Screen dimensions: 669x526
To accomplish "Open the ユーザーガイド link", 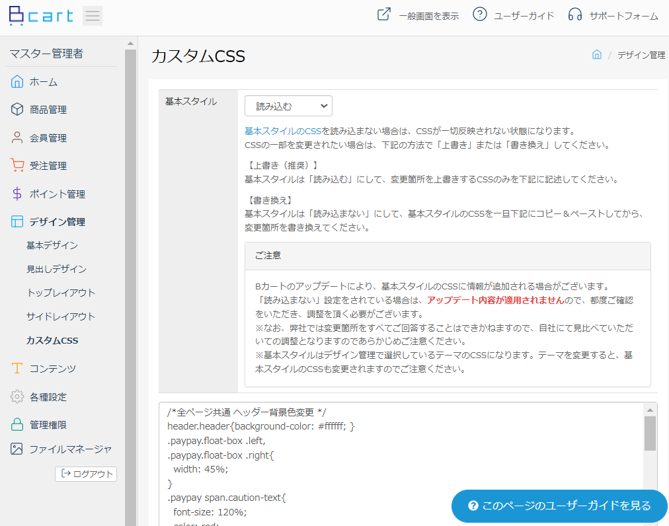I will coord(524,16).
